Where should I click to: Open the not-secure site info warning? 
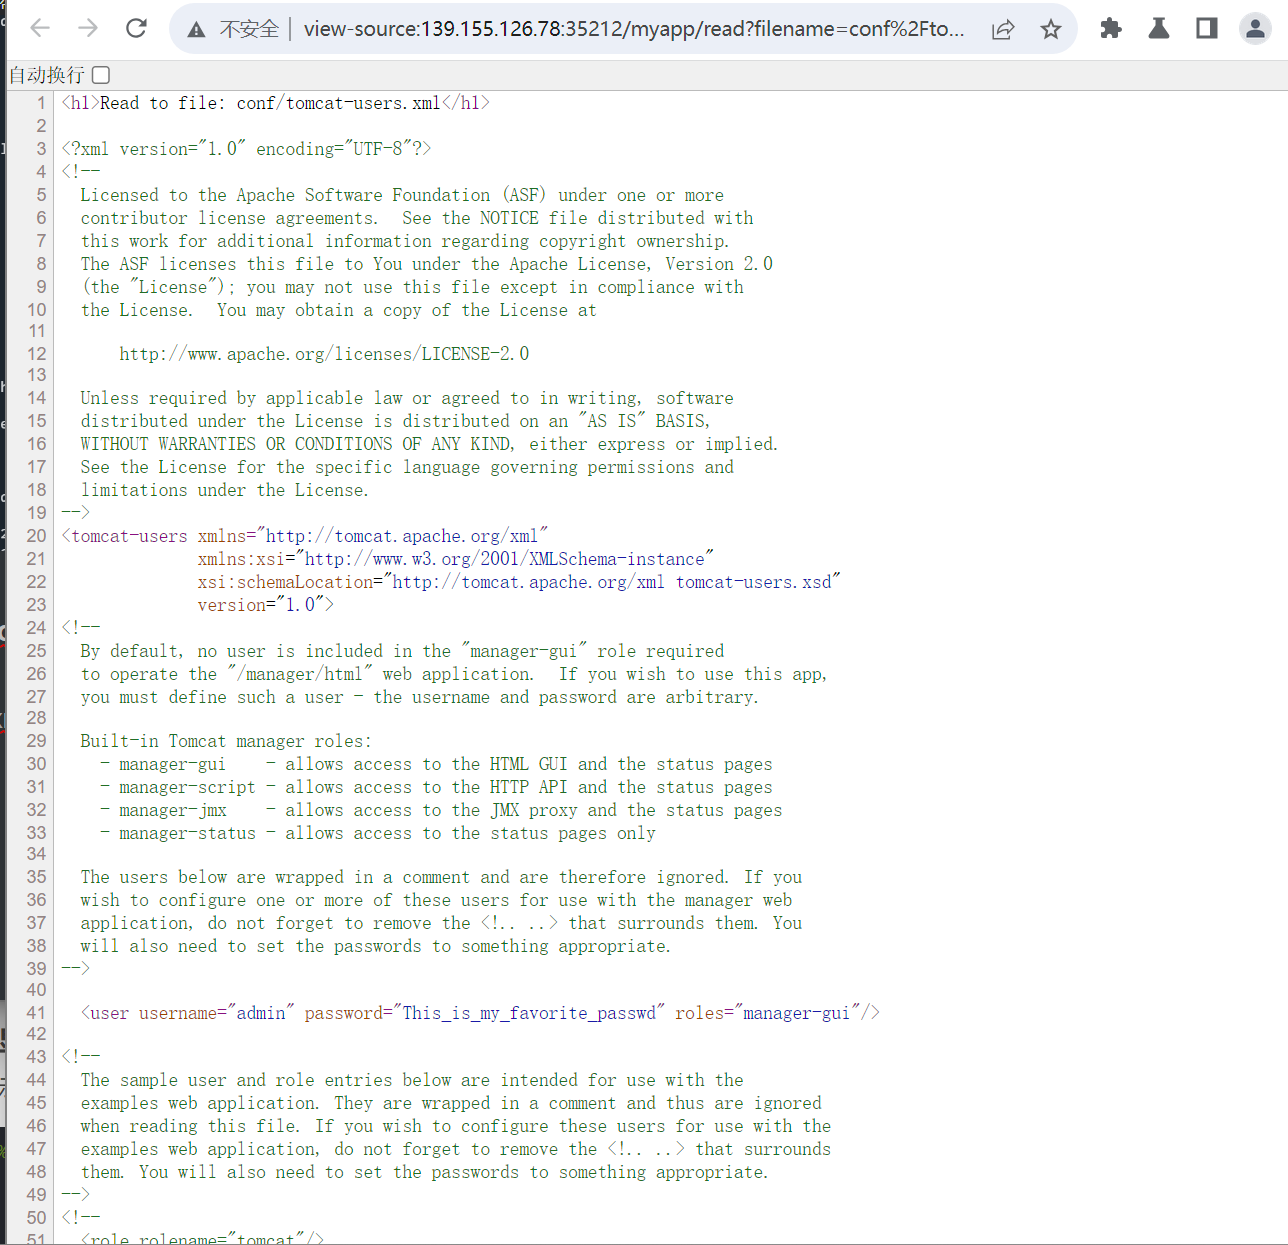197,29
